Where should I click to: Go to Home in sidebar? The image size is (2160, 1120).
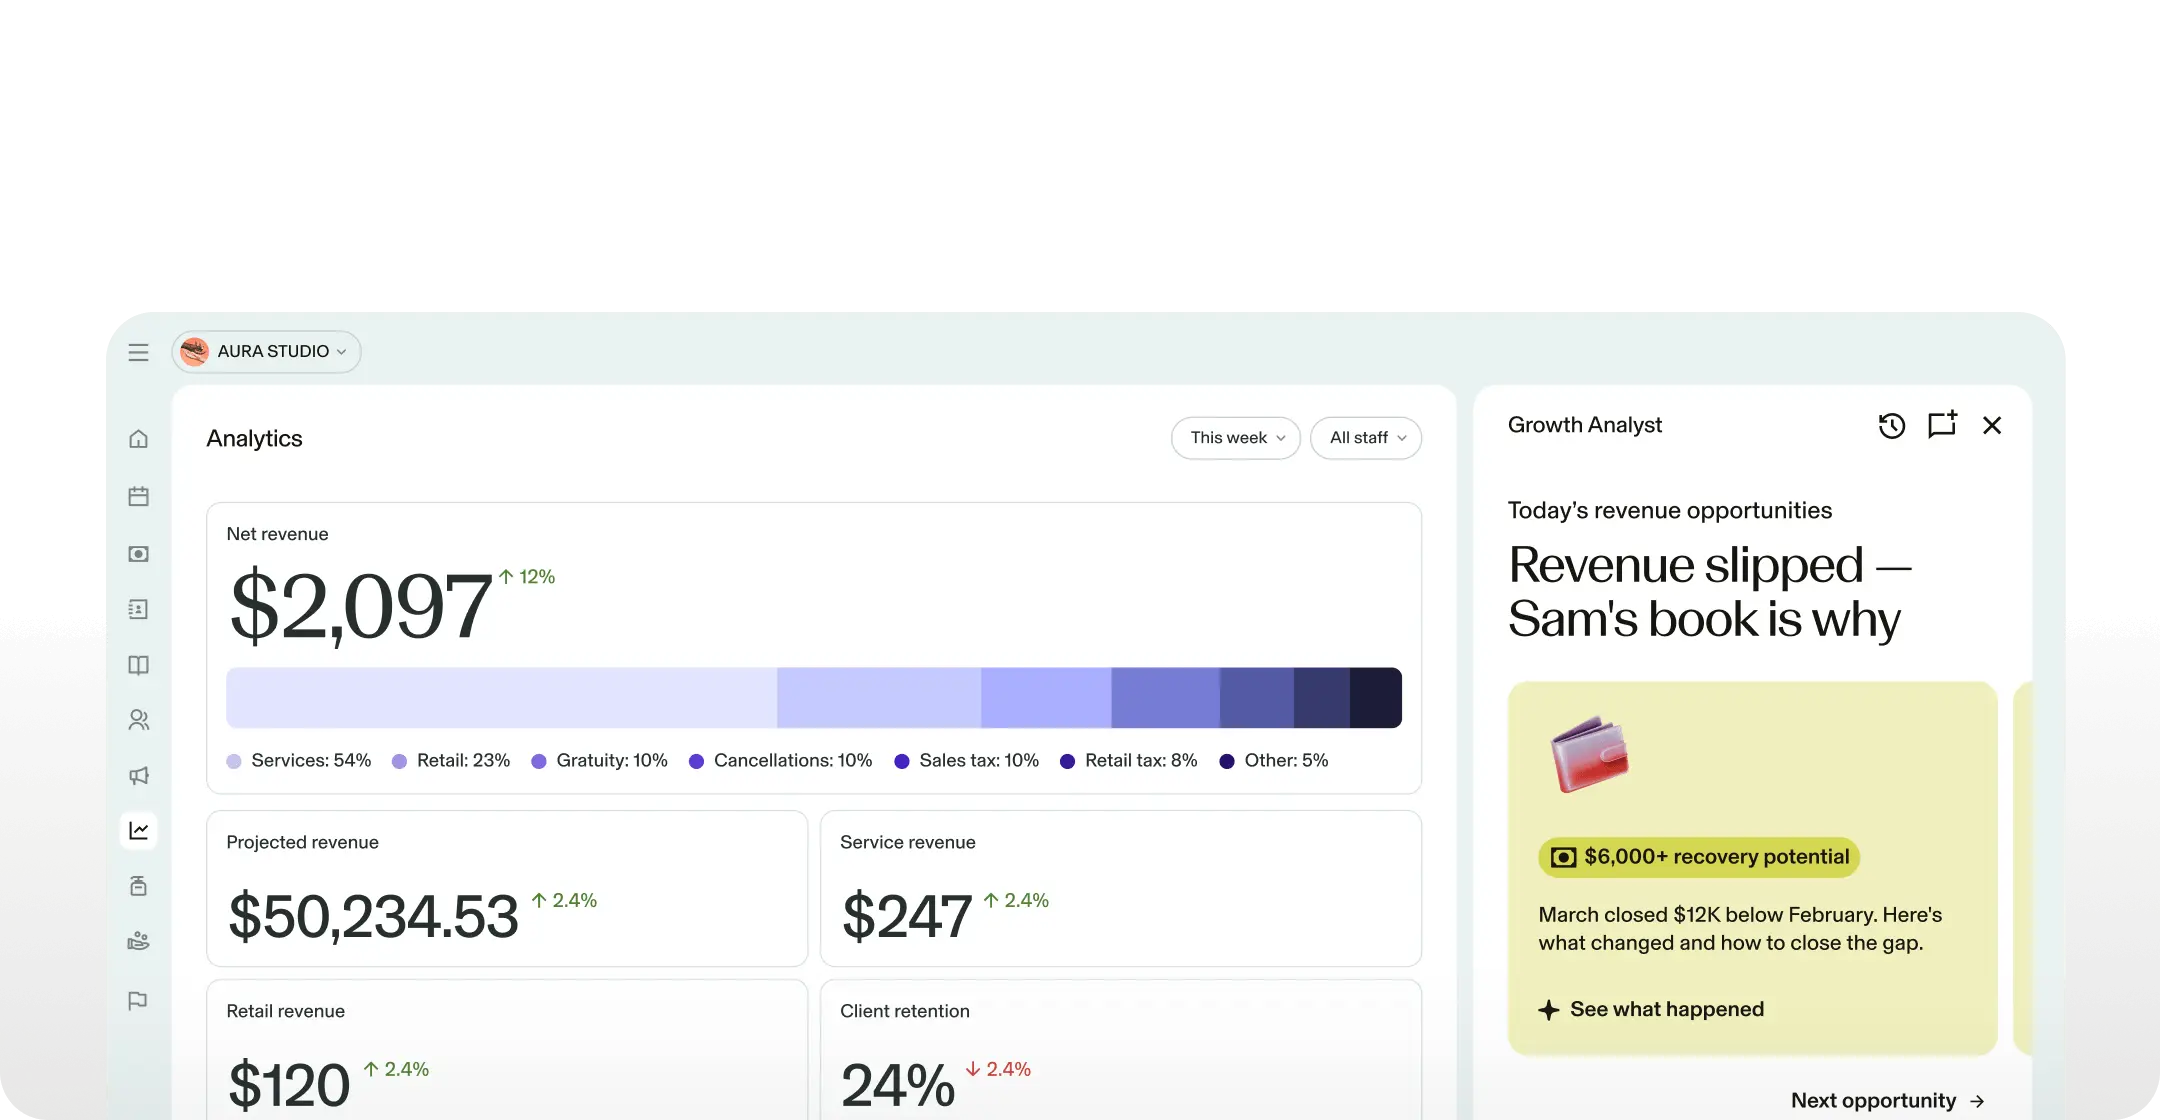click(x=138, y=439)
